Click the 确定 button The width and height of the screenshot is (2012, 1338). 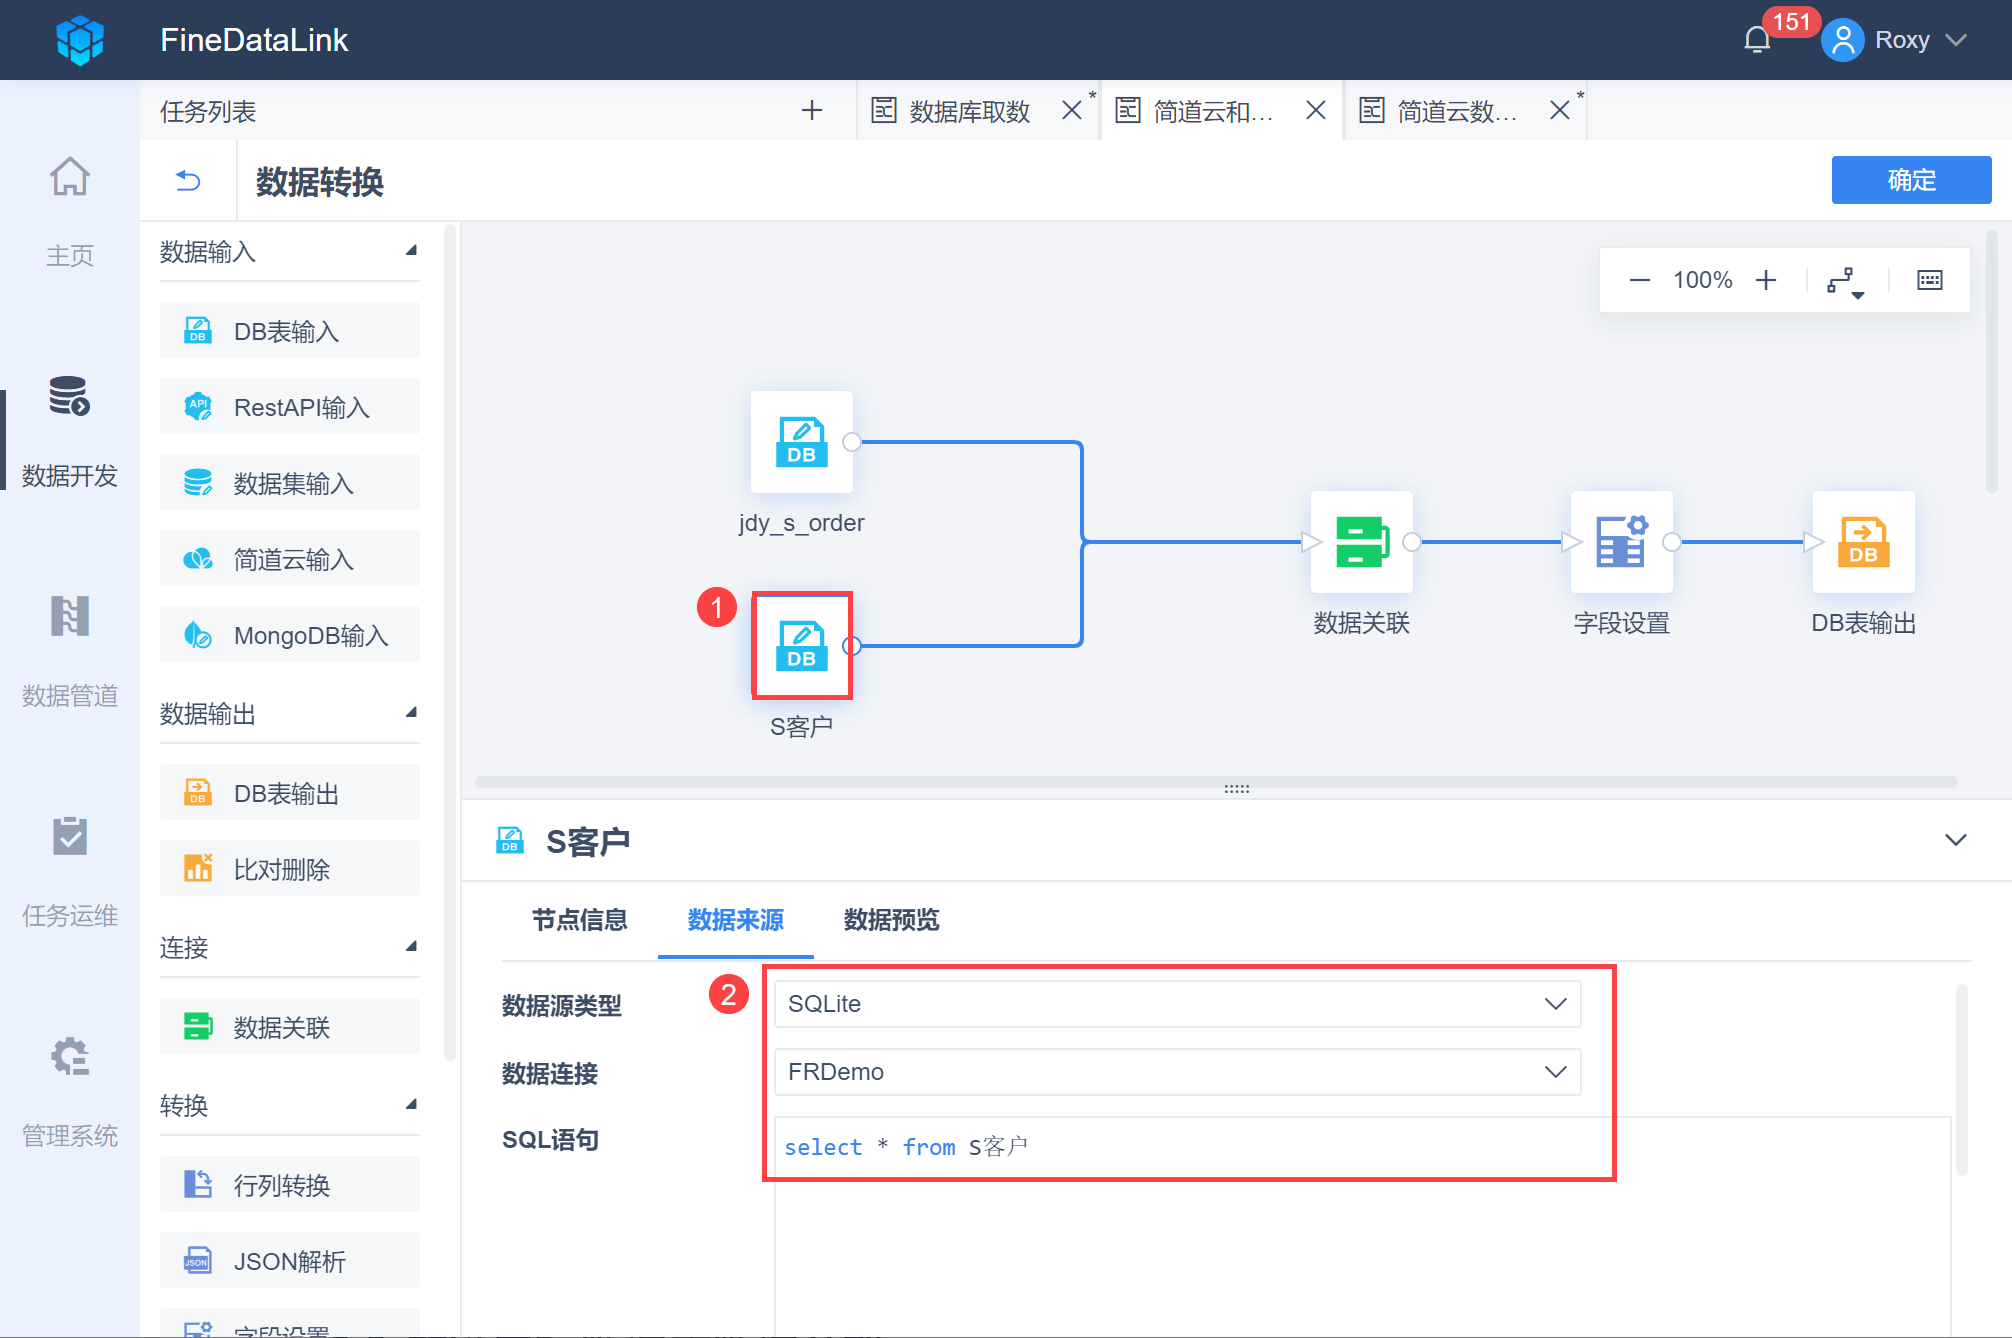[1910, 180]
